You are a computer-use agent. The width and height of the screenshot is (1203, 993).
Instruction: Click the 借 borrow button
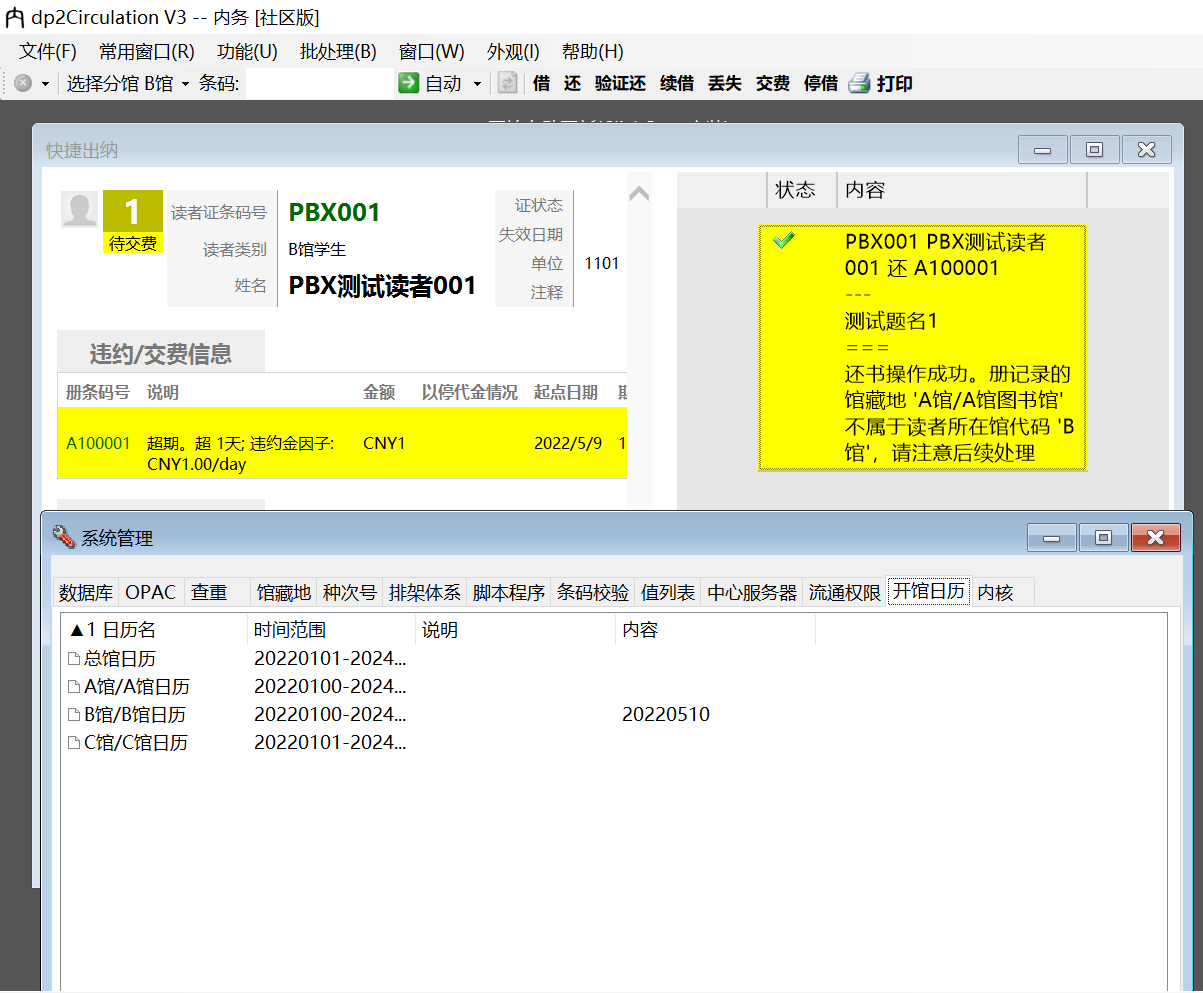pos(541,84)
